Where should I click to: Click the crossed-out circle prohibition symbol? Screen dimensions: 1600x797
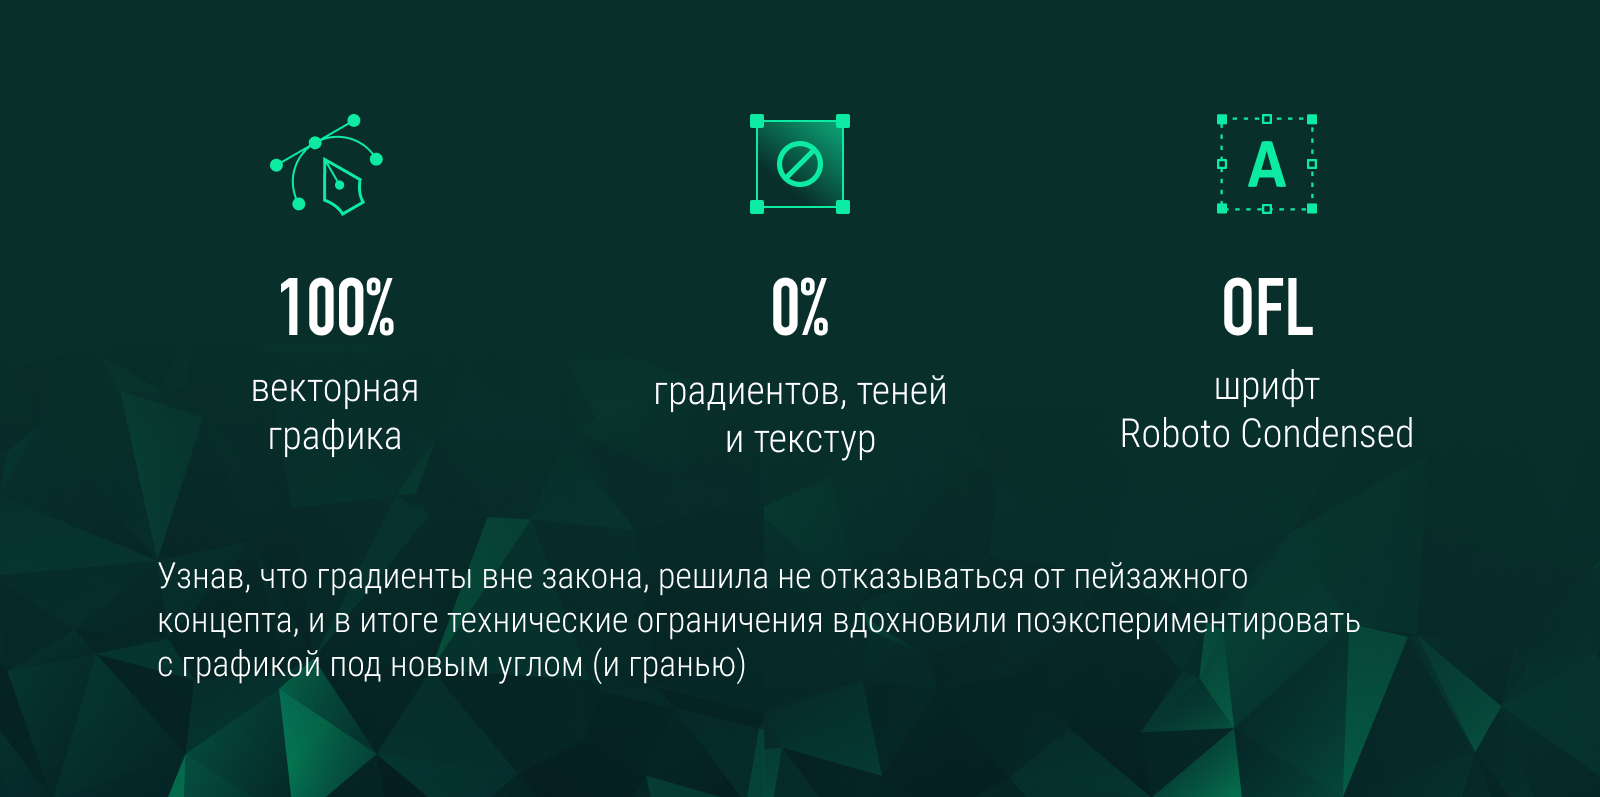tap(800, 164)
